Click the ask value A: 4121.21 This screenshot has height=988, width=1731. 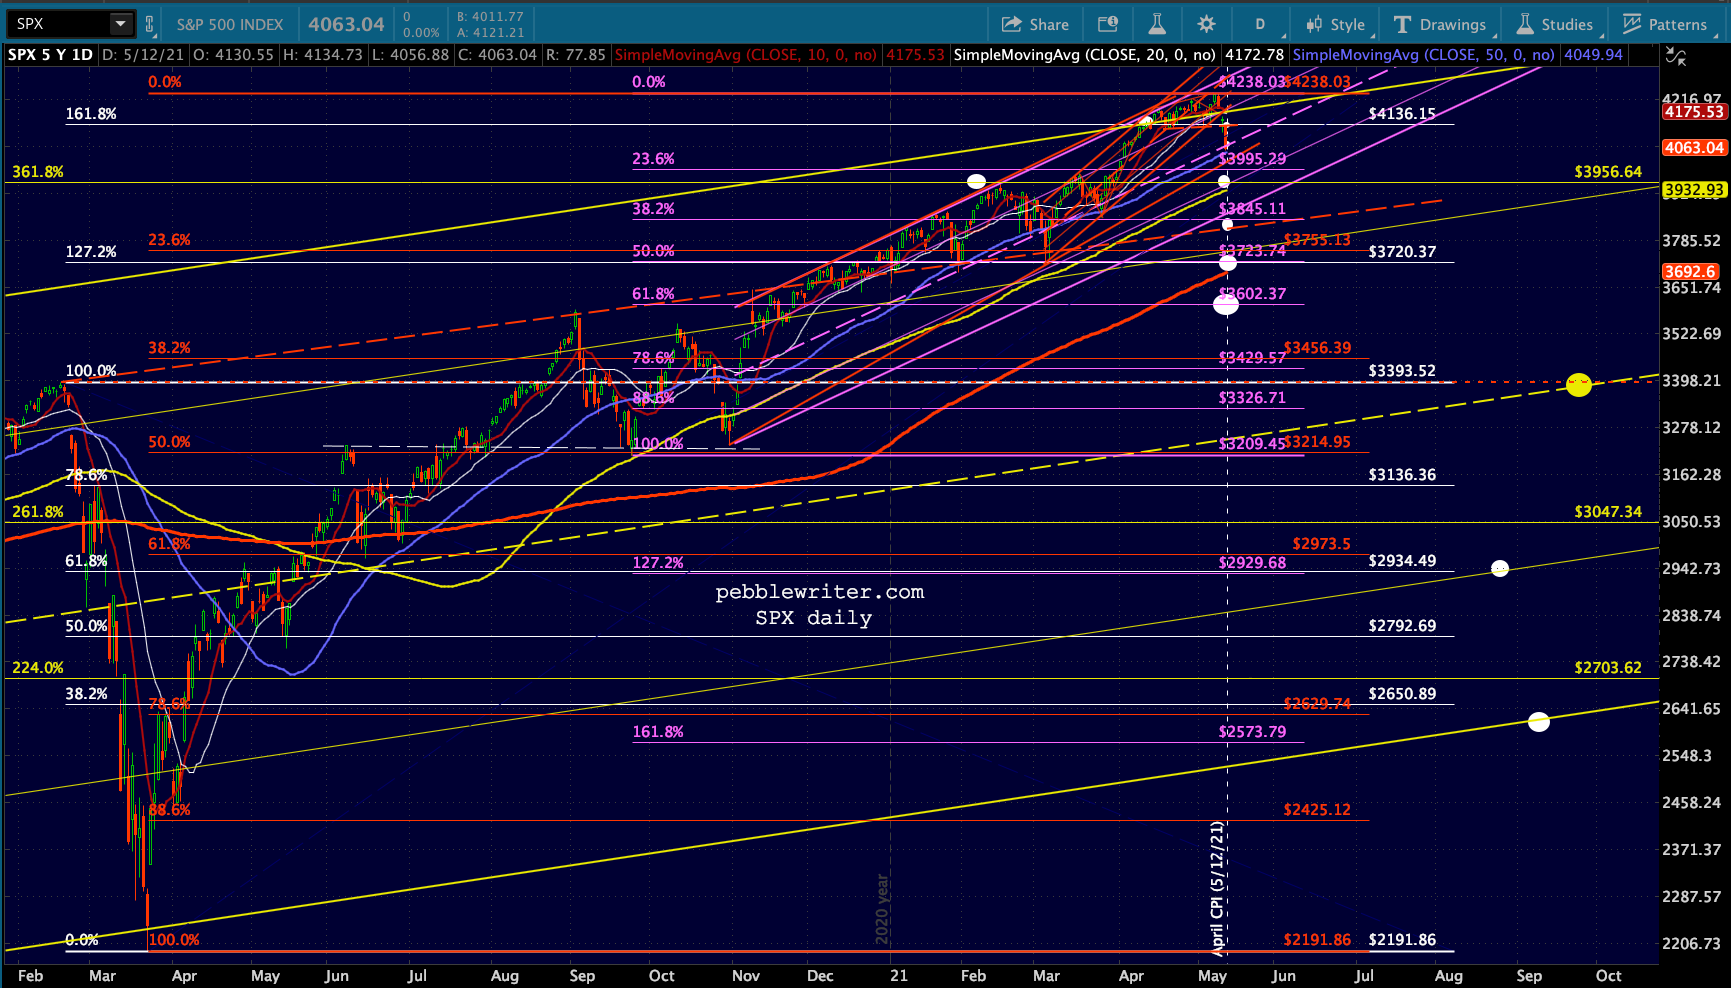(x=490, y=32)
